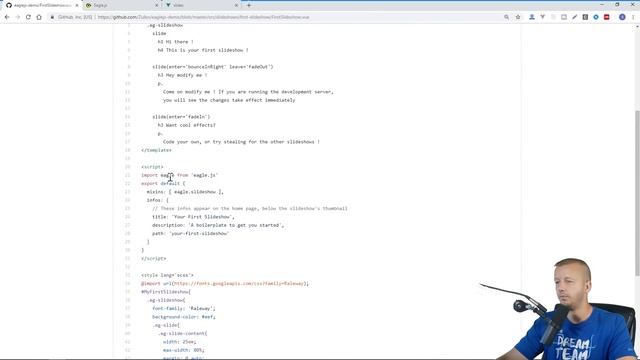Close the GitHub FirstSlideshow tab
640x360 pixels.
(77, 5)
